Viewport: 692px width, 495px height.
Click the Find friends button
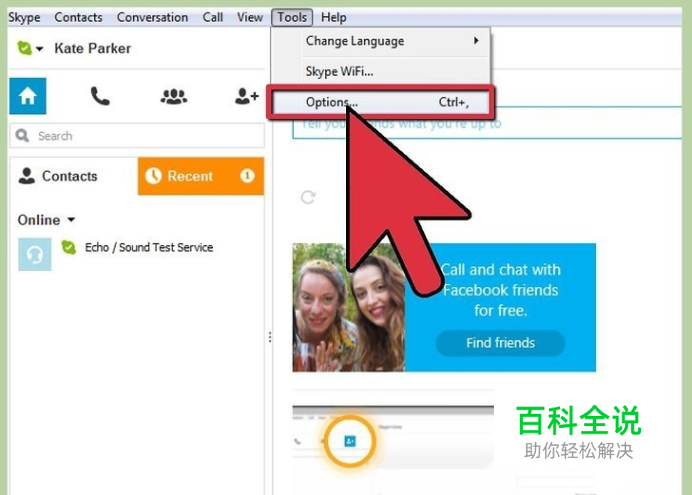click(x=500, y=343)
